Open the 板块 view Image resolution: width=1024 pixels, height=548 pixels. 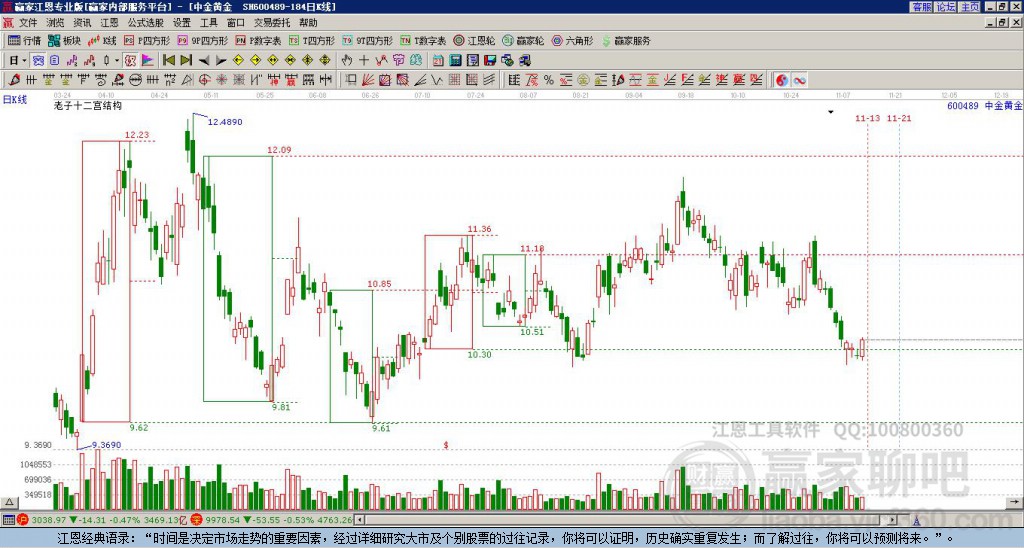[x=65, y=40]
